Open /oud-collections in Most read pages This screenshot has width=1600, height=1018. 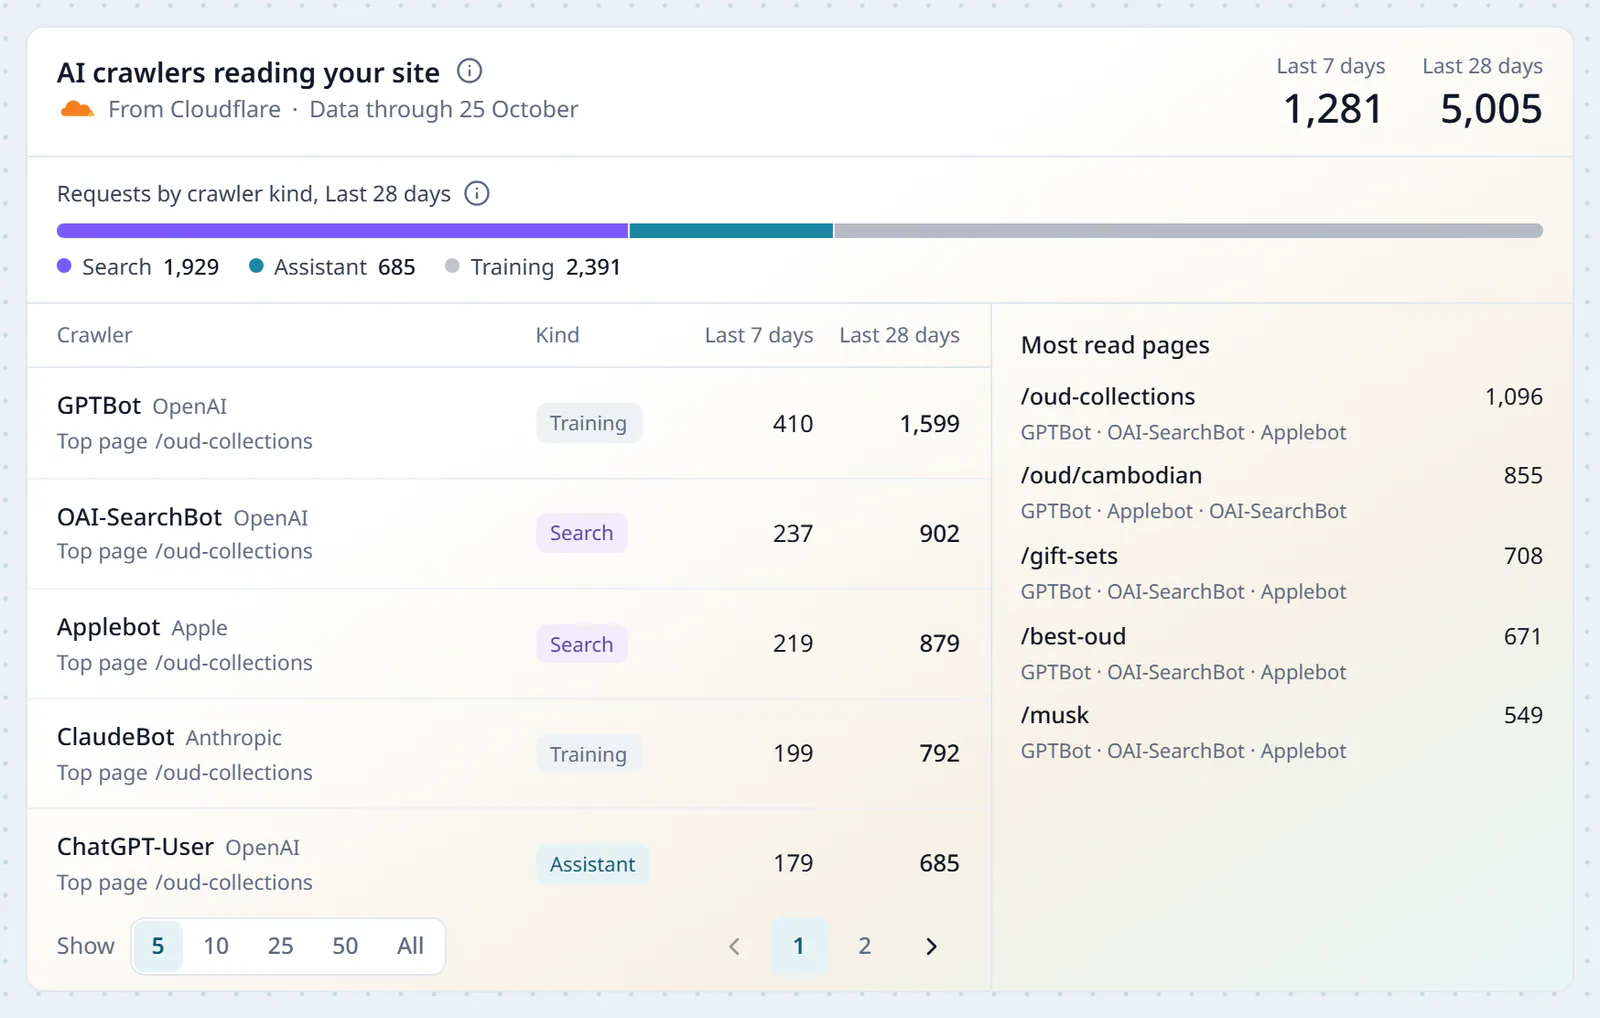click(1281, 413)
